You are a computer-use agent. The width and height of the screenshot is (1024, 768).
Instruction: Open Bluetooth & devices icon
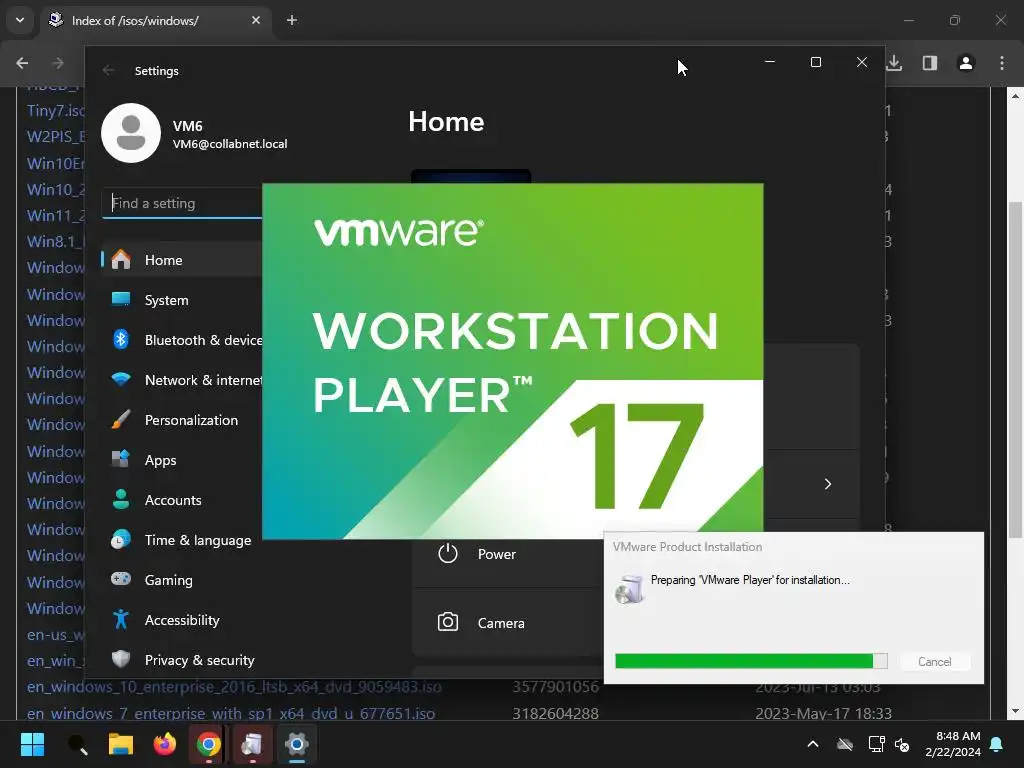tap(121, 340)
